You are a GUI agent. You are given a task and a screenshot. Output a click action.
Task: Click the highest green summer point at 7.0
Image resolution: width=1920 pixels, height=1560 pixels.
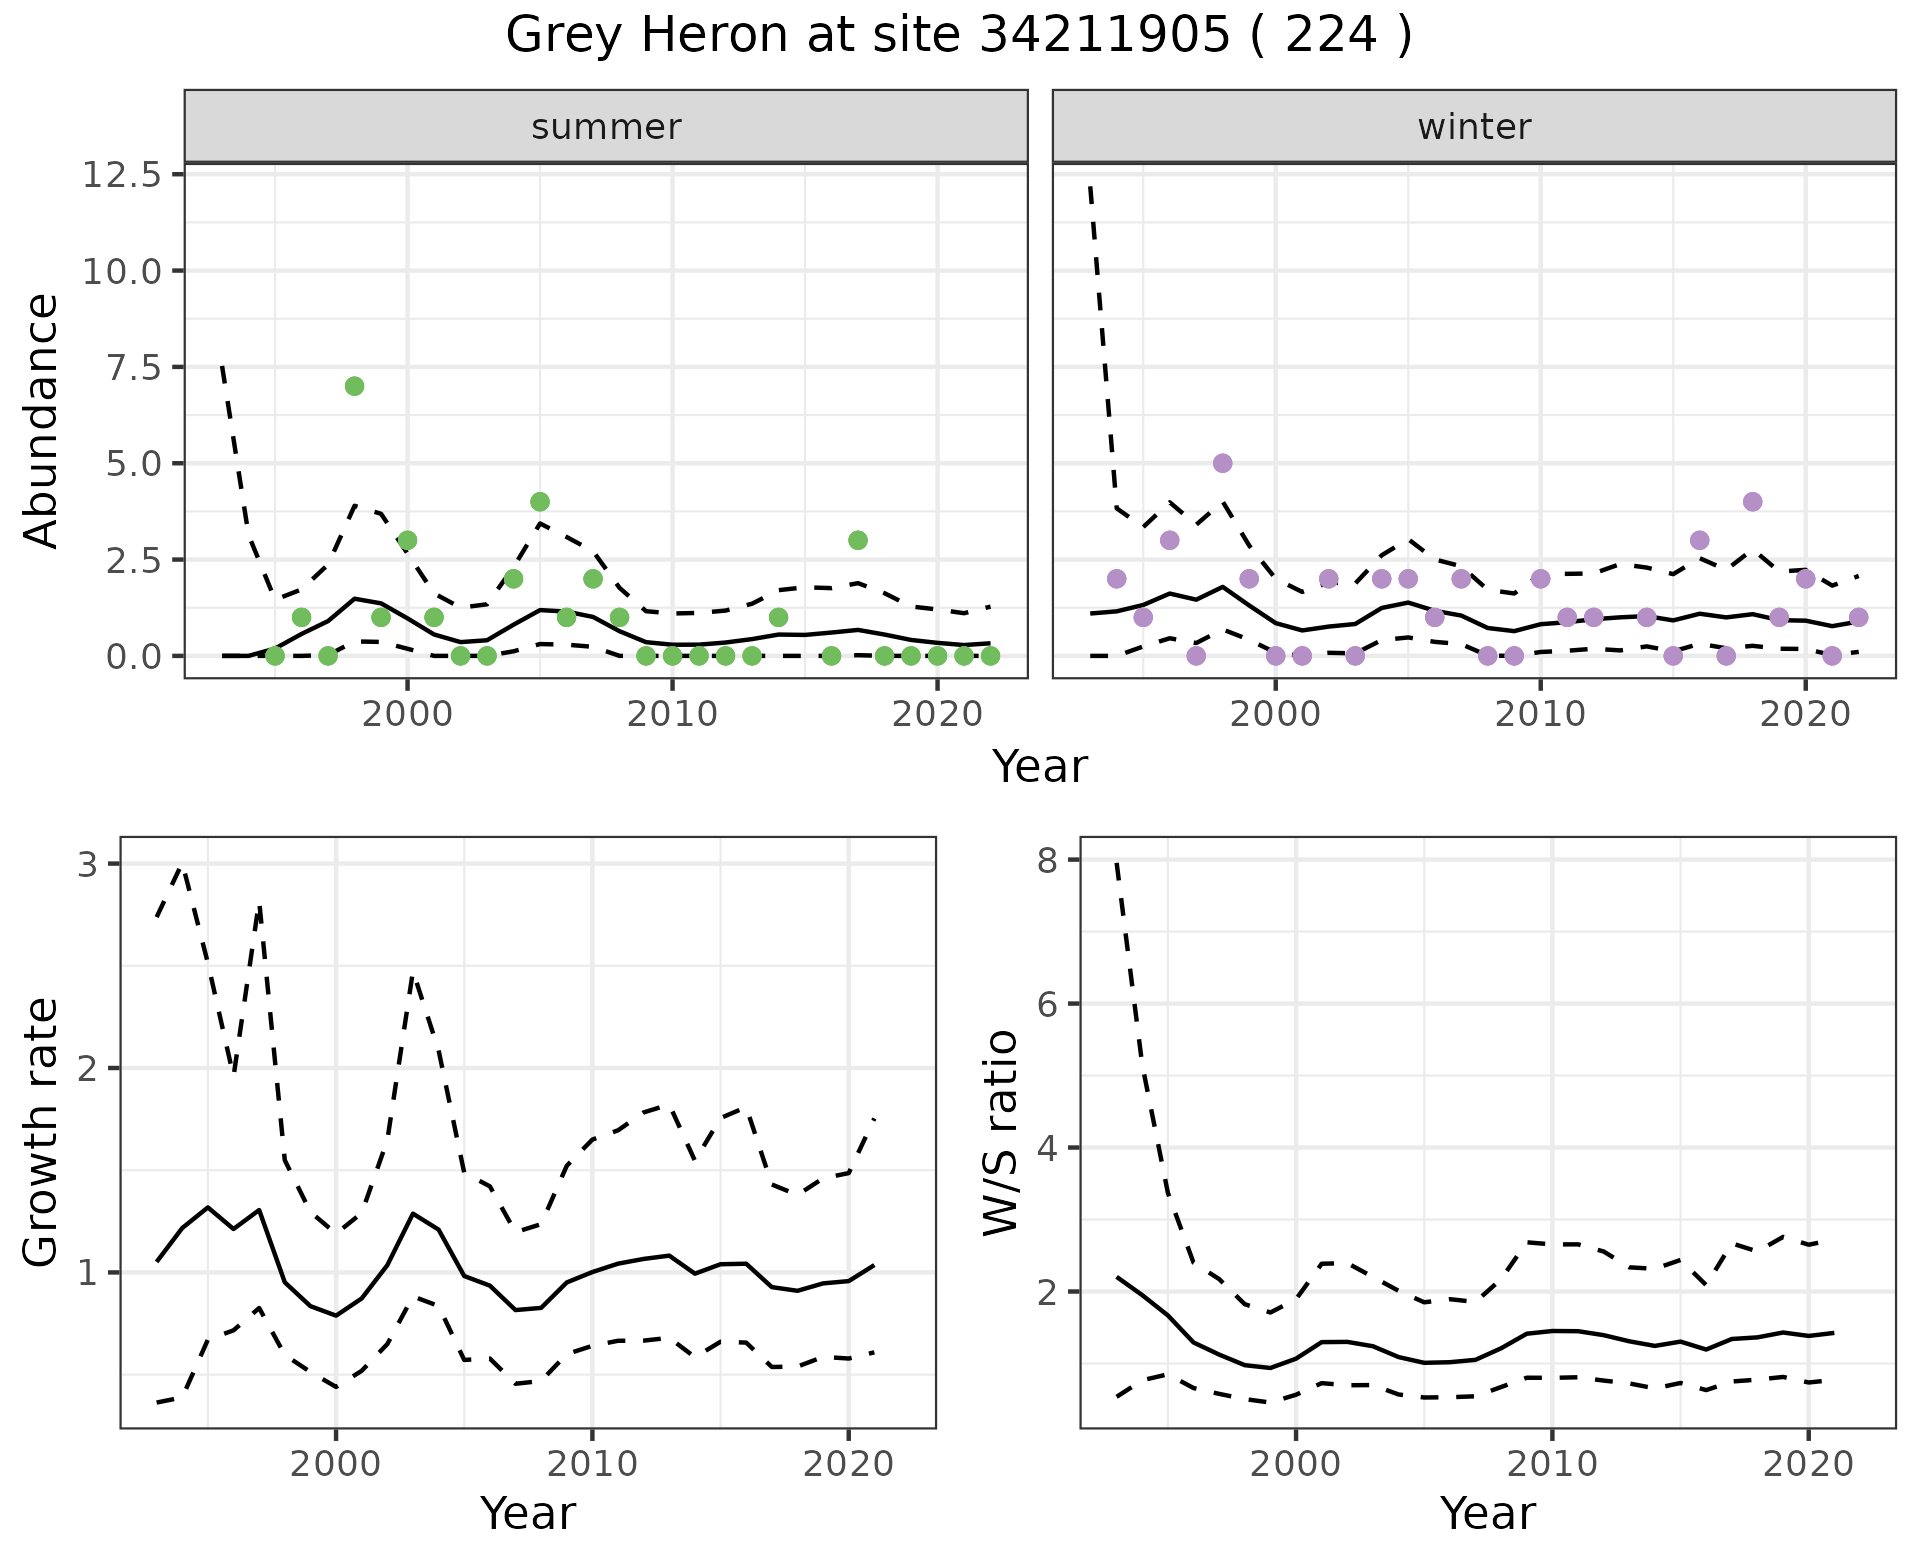pyautogui.click(x=354, y=386)
